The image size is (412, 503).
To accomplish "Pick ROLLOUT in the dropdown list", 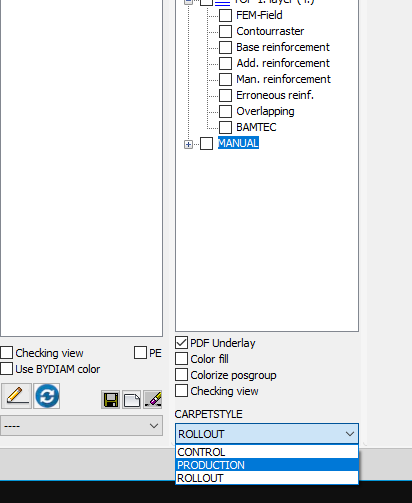I will click(x=267, y=478).
